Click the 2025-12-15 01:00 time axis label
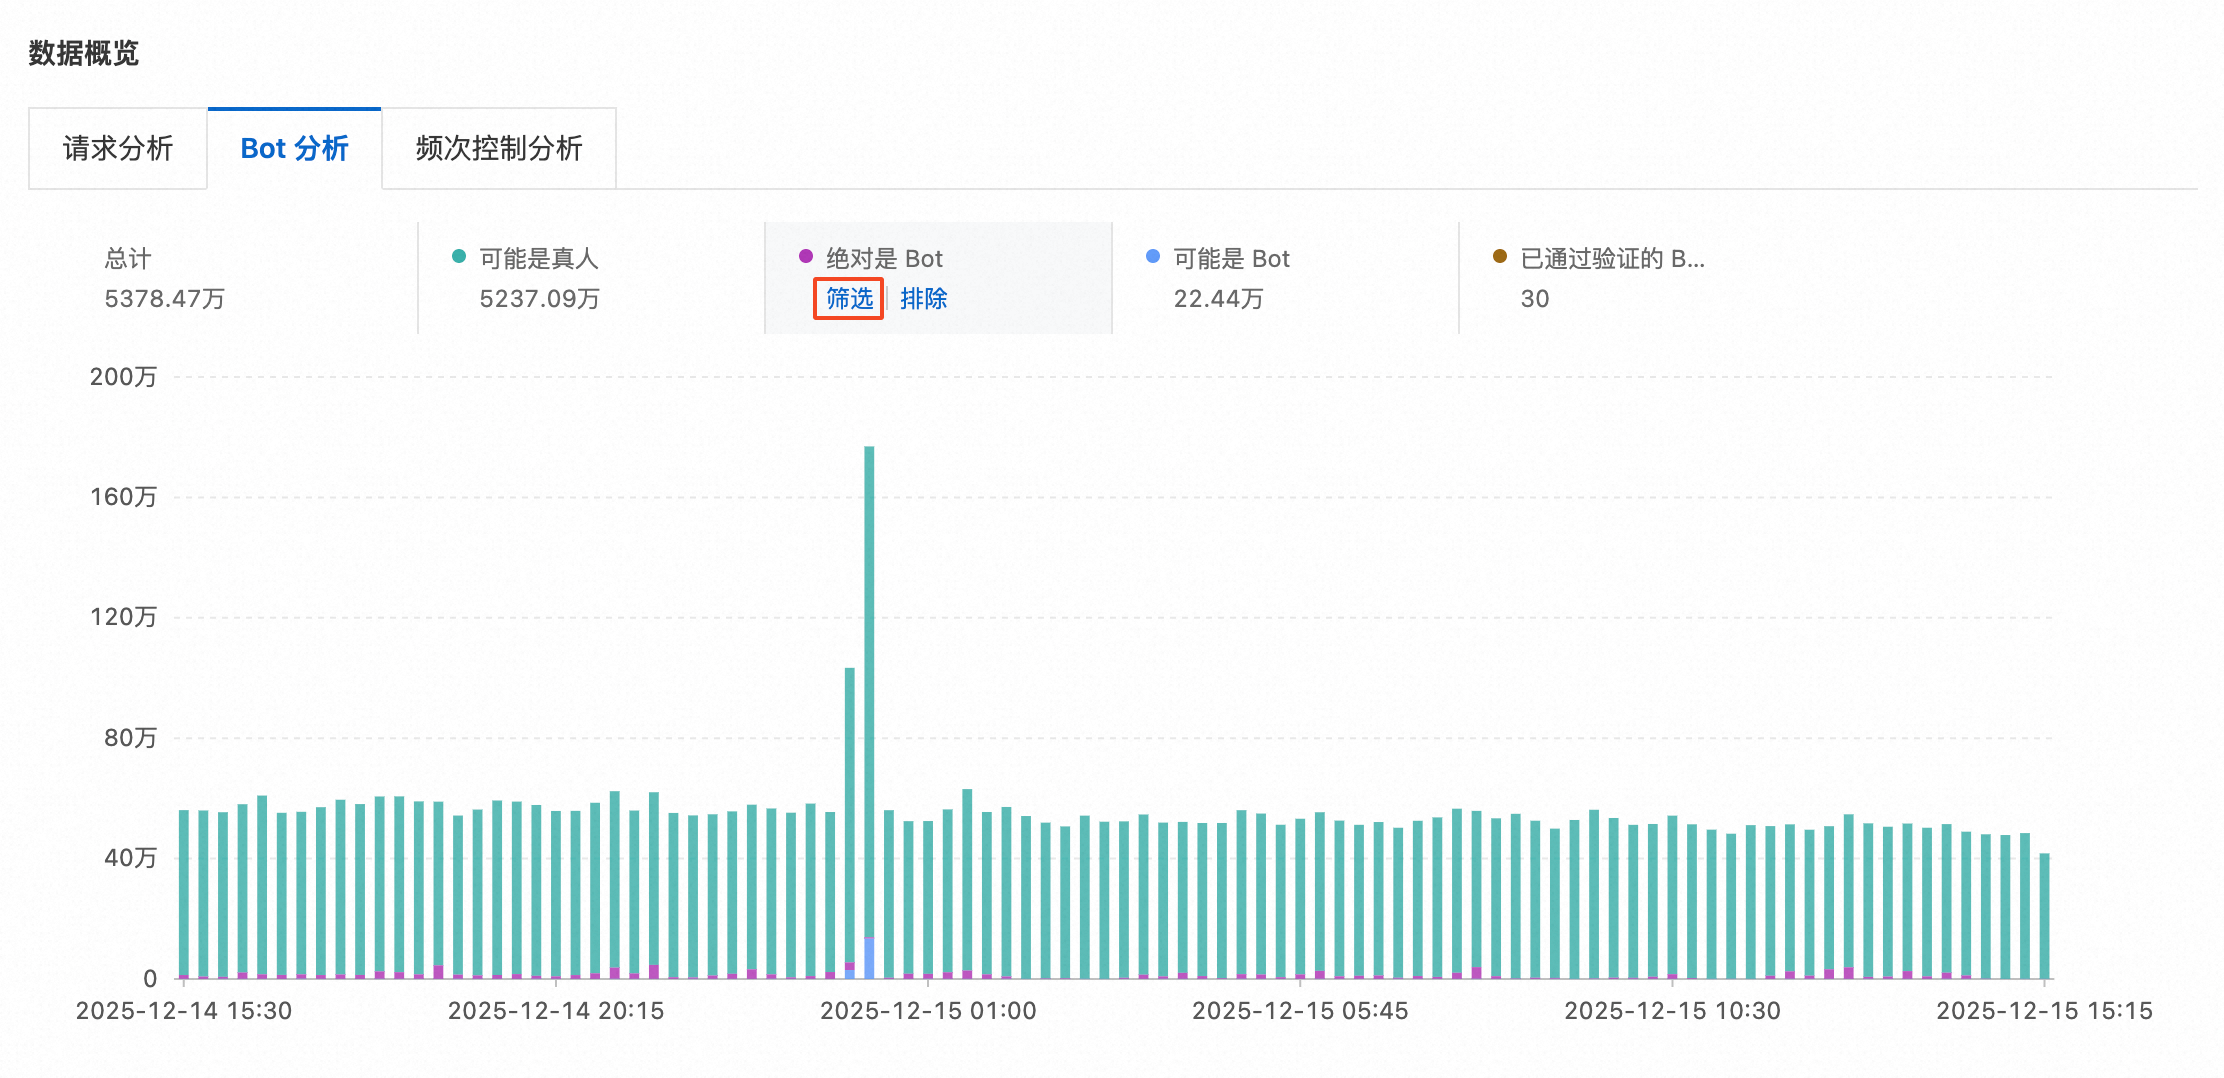Viewport: 2224px width, 1078px height. (x=928, y=1011)
